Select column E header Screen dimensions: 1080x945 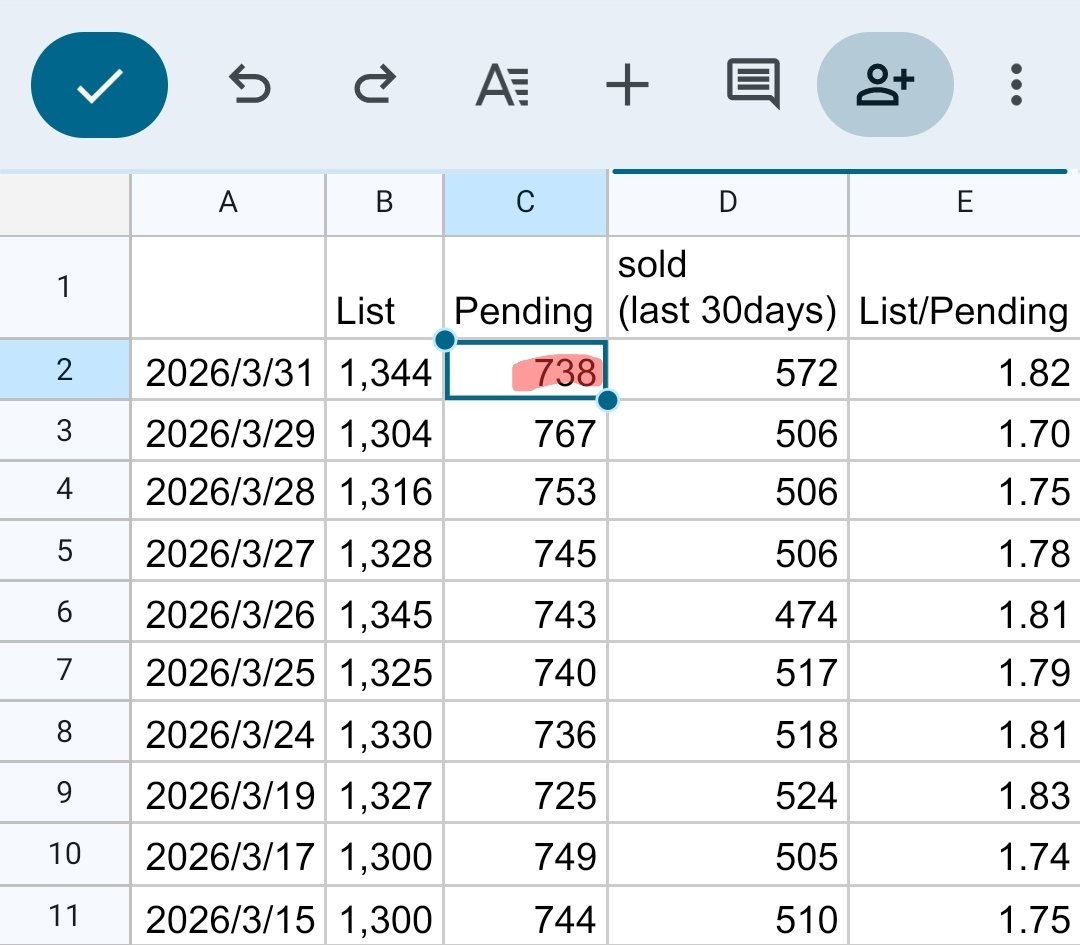[x=965, y=203]
